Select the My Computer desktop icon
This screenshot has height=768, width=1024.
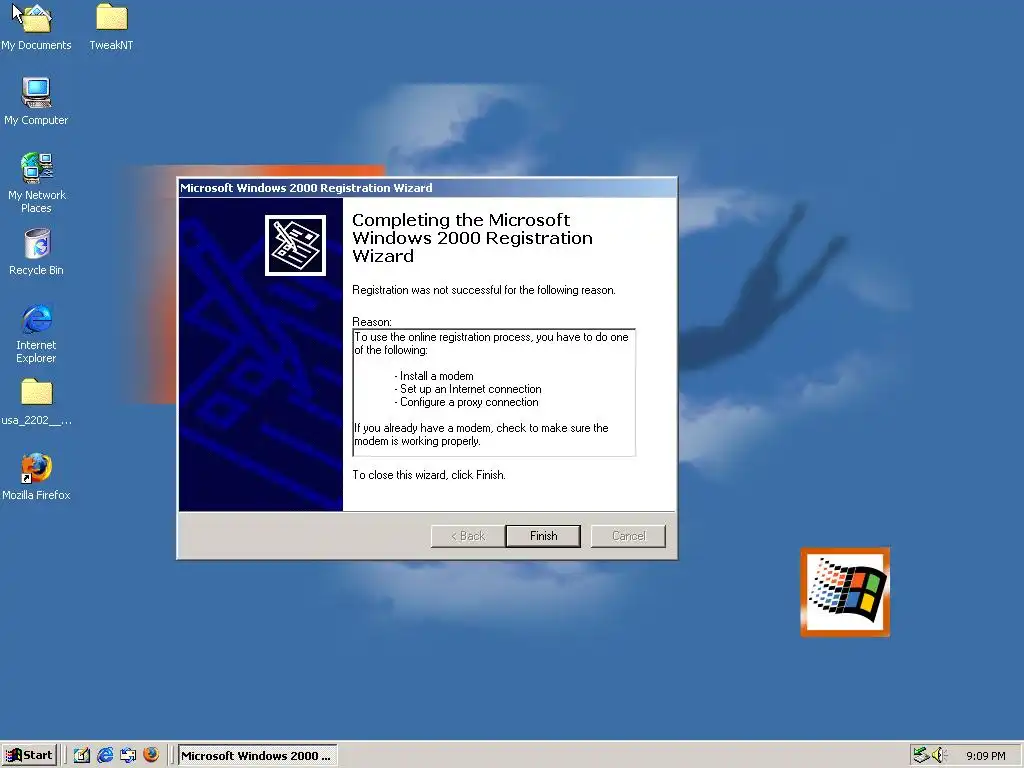point(36,102)
